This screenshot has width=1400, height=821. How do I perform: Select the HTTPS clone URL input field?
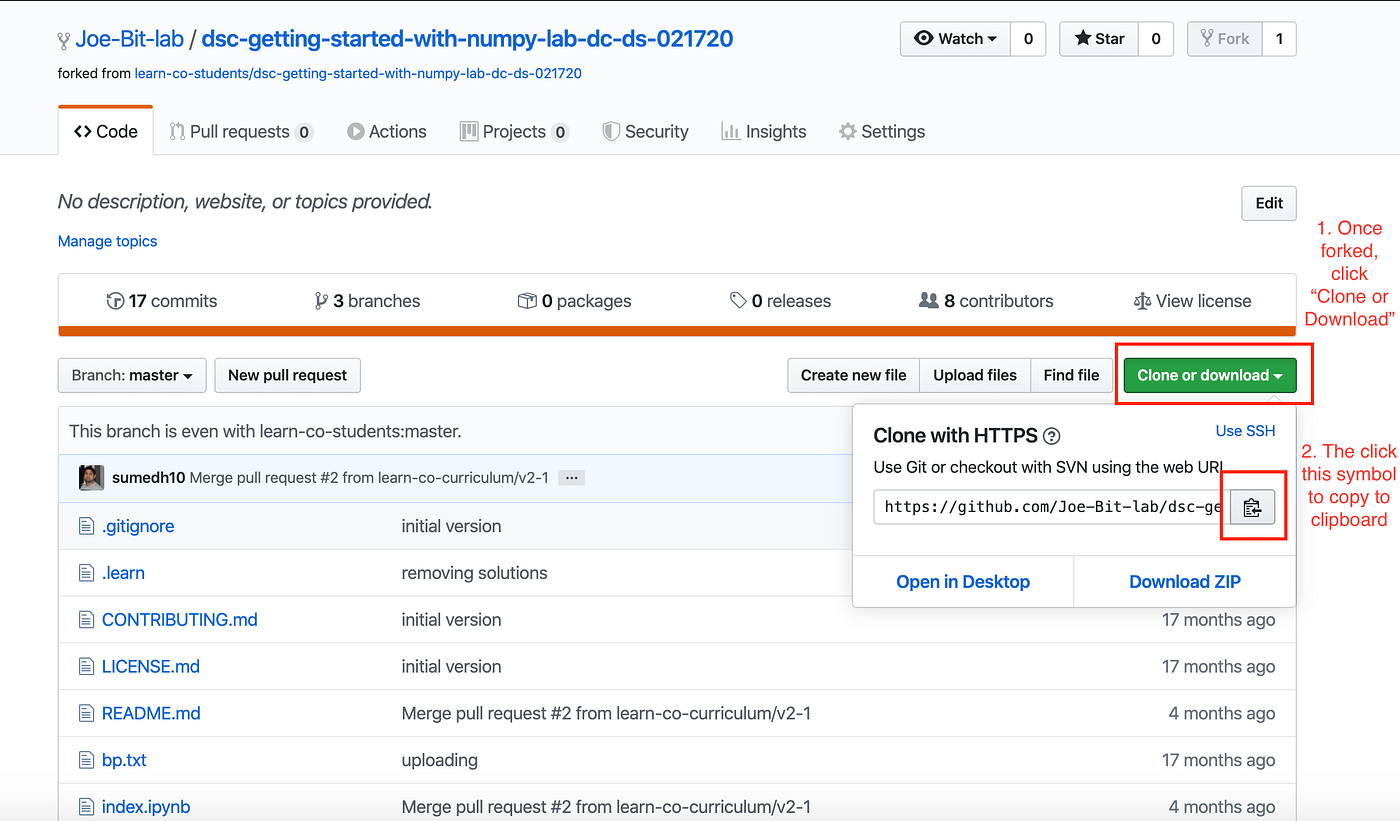click(x=1045, y=507)
